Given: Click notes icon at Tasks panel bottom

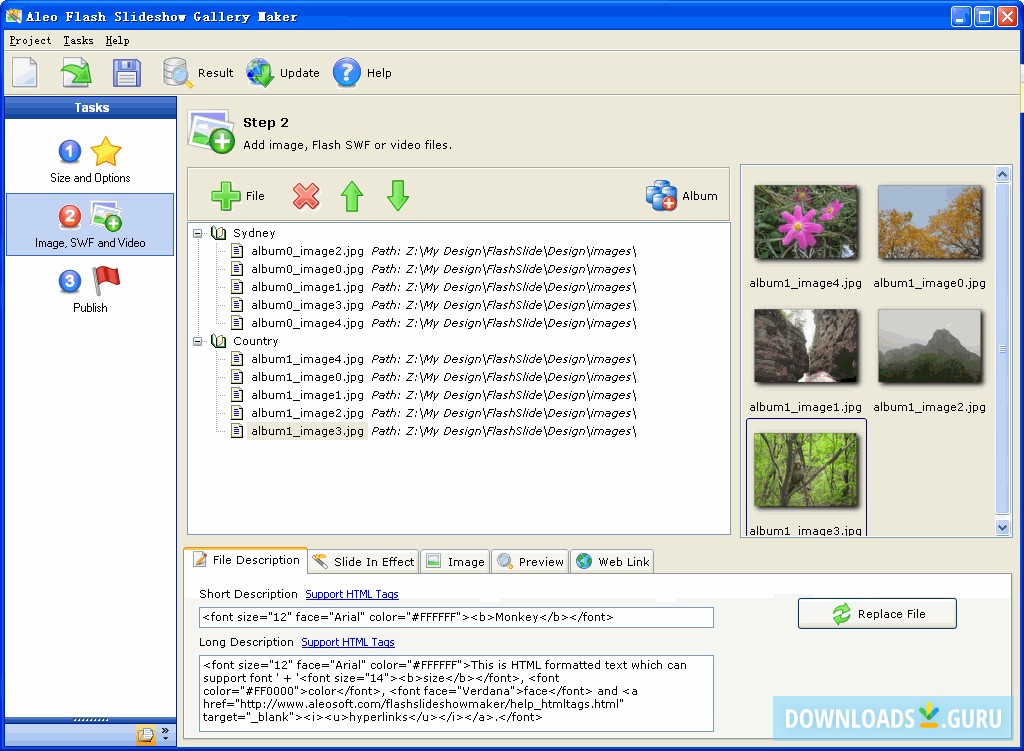Looking at the screenshot, I should pos(146,735).
